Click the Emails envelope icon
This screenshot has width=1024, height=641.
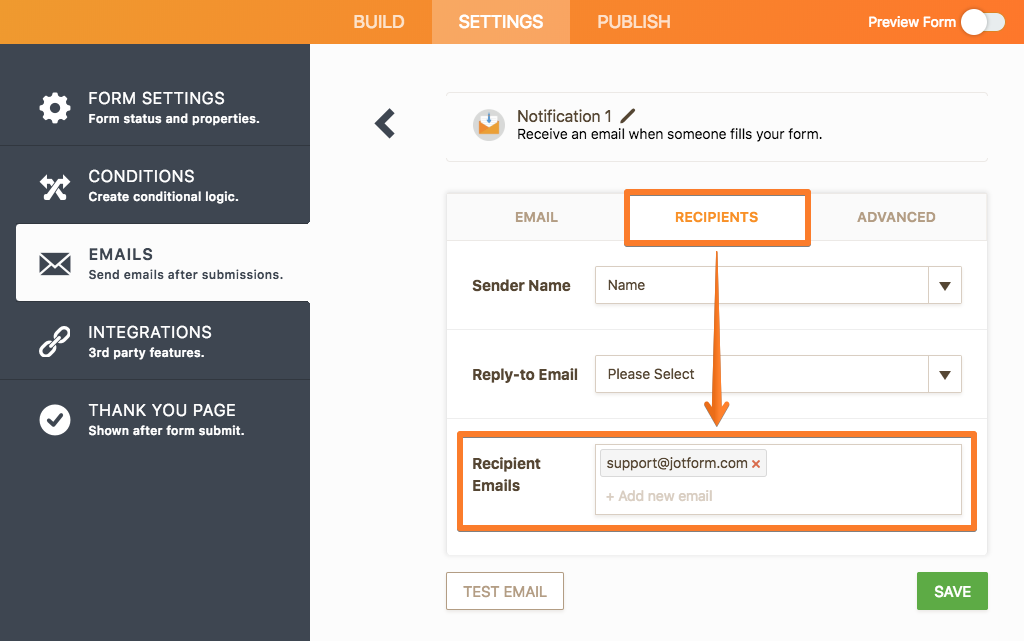(x=55, y=263)
